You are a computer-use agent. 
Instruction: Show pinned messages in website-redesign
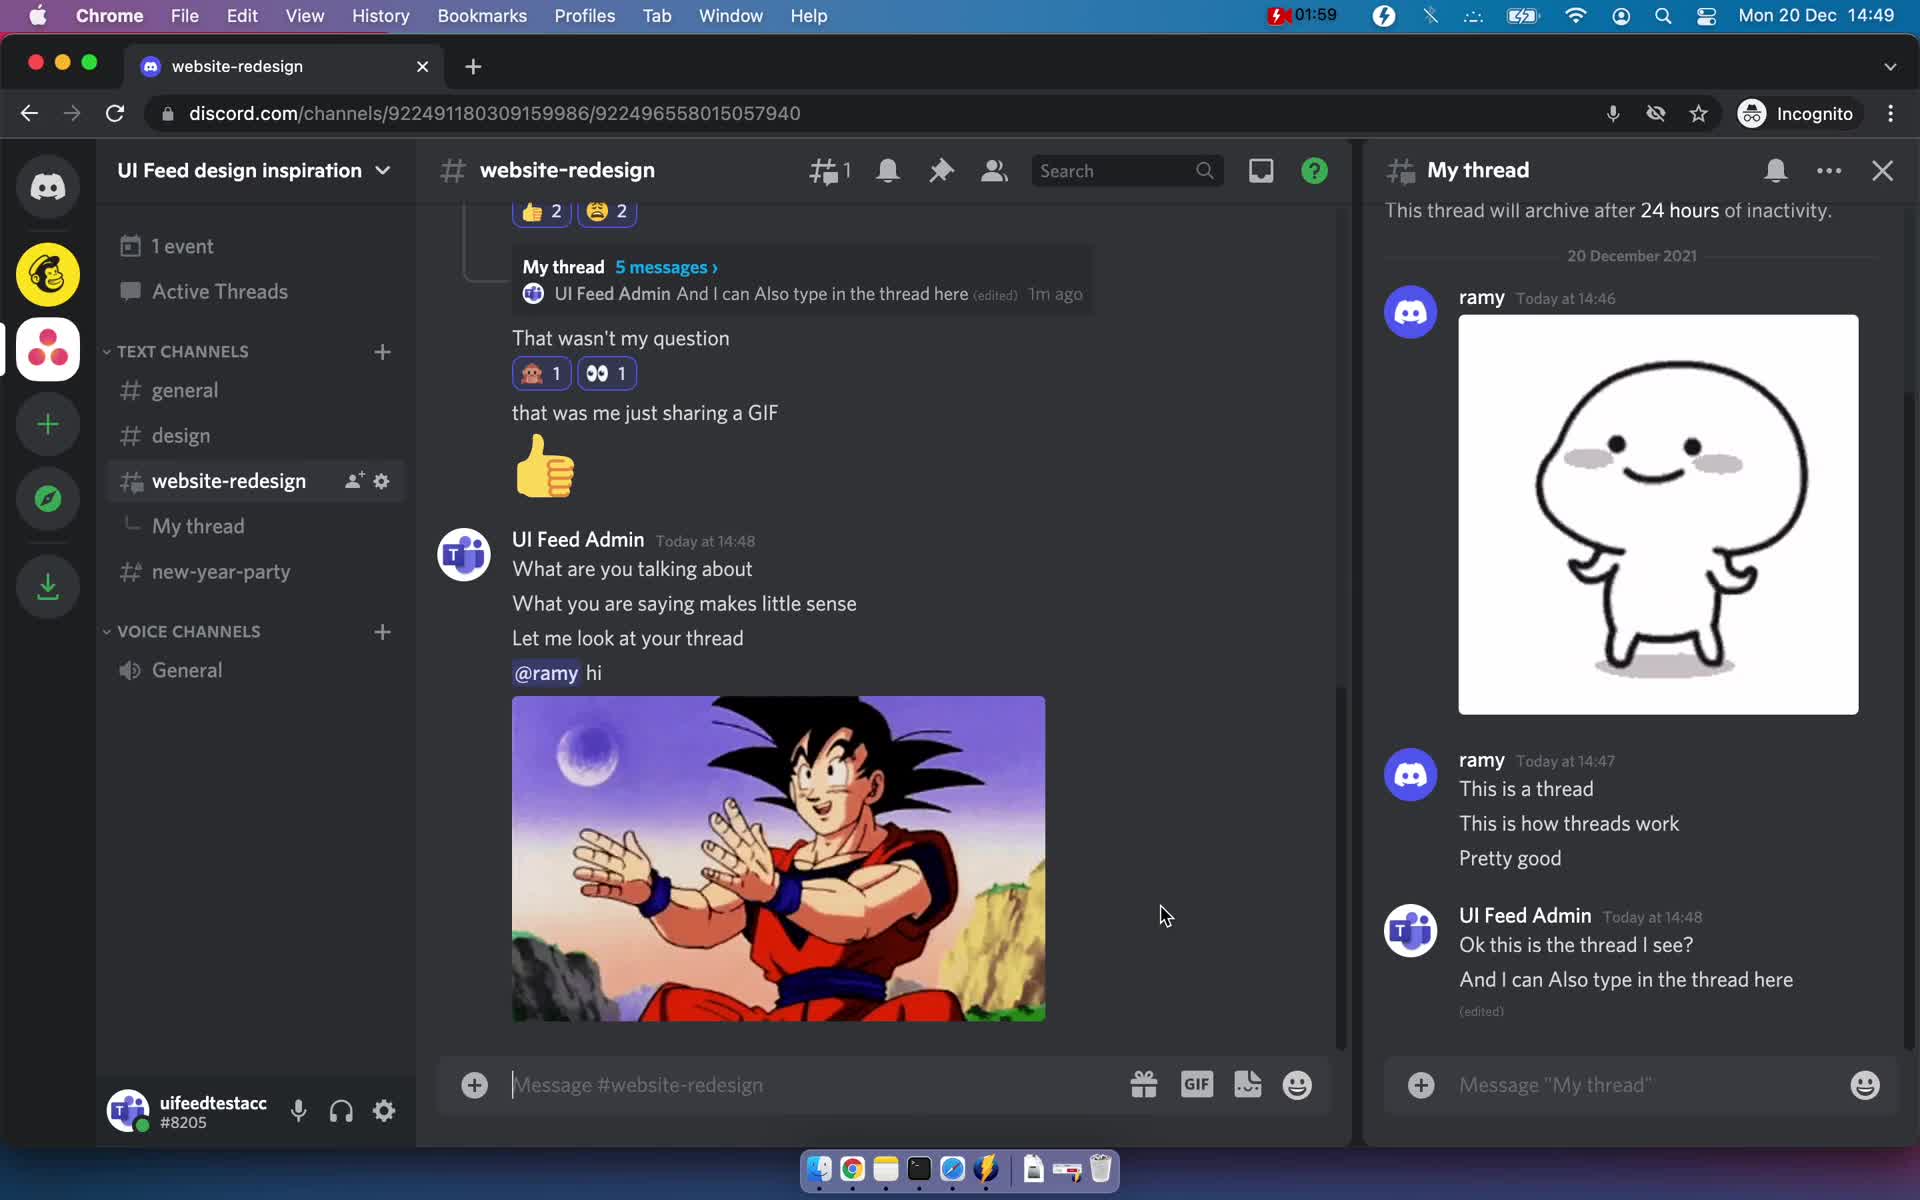(x=941, y=171)
